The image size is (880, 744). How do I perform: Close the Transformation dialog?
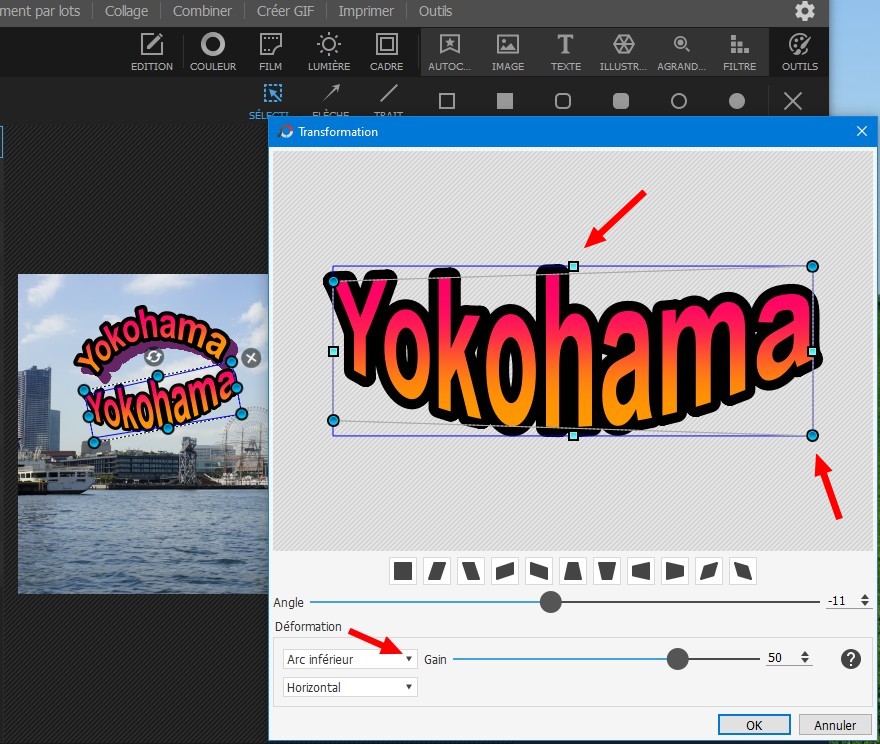tap(862, 131)
